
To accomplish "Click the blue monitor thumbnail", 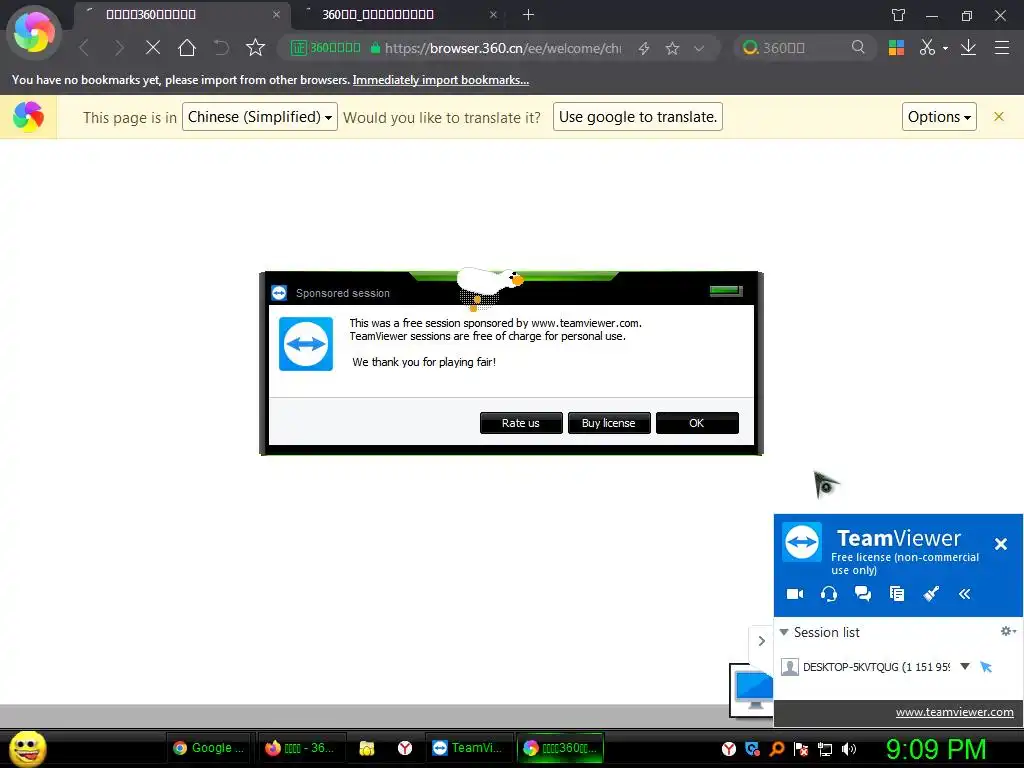I will coord(752,690).
